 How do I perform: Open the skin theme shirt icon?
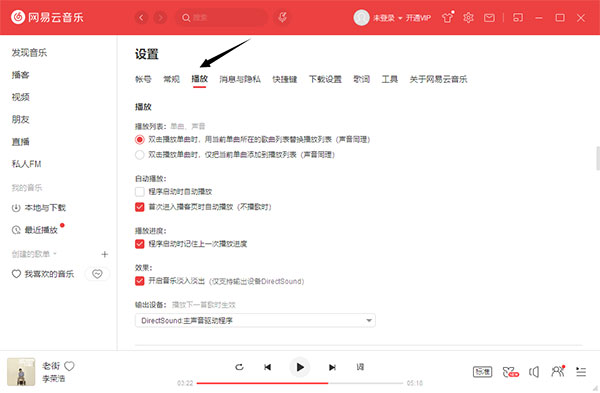click(447, 18)
